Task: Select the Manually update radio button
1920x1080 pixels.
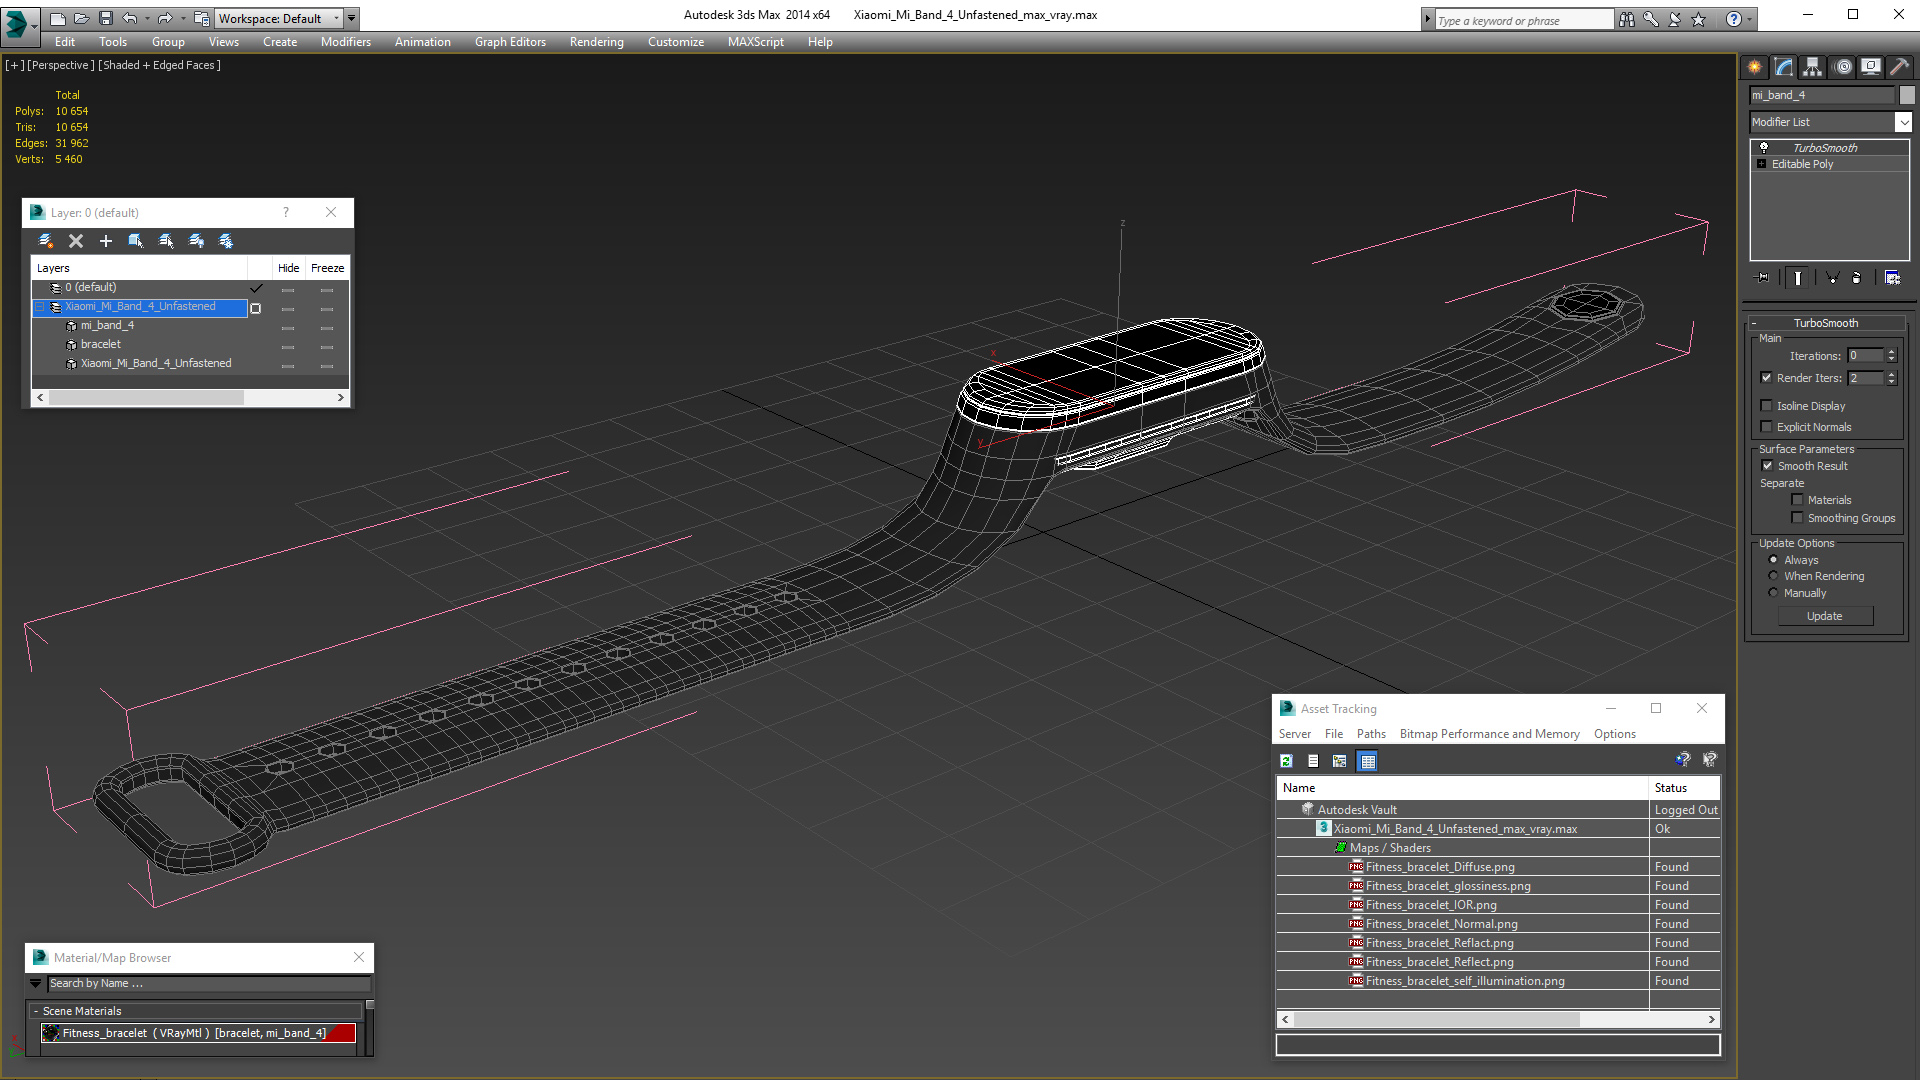Action: 1773,593
